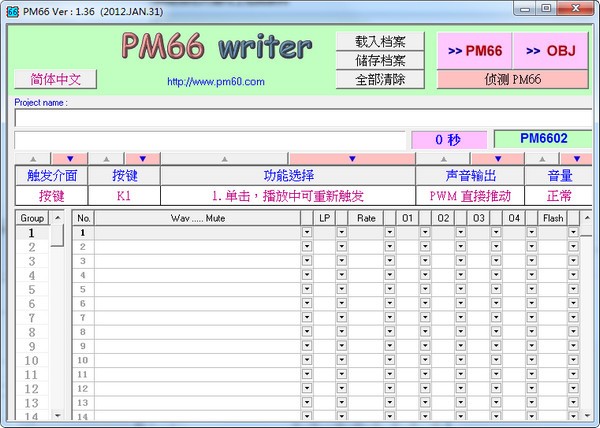Screen dimensions: 600x428
Task: Click the up arrow above 按键 column
Action: click(107, 158)
